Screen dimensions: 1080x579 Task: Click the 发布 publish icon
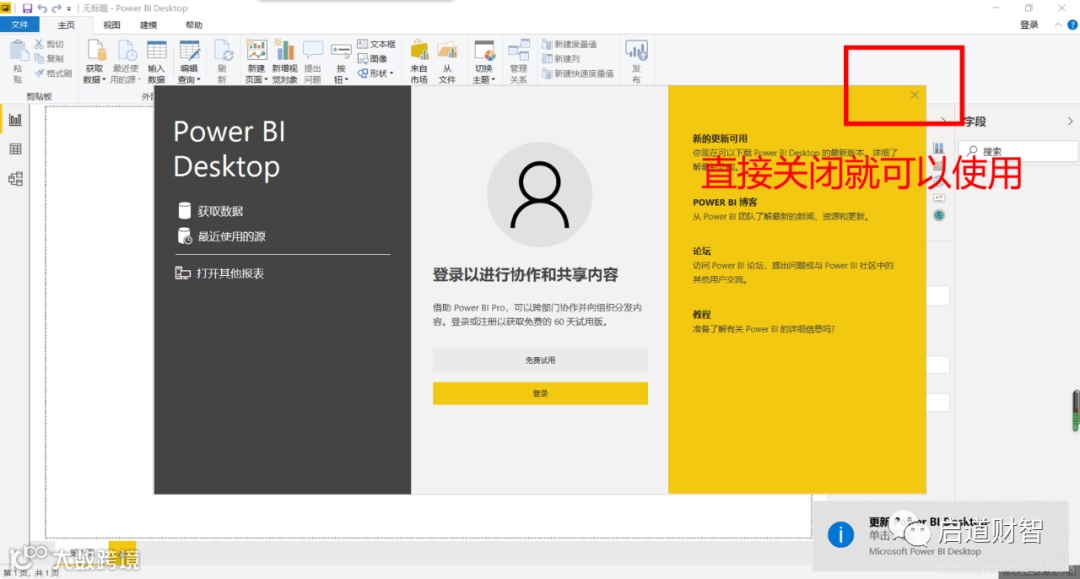click(x=636, y=50)
